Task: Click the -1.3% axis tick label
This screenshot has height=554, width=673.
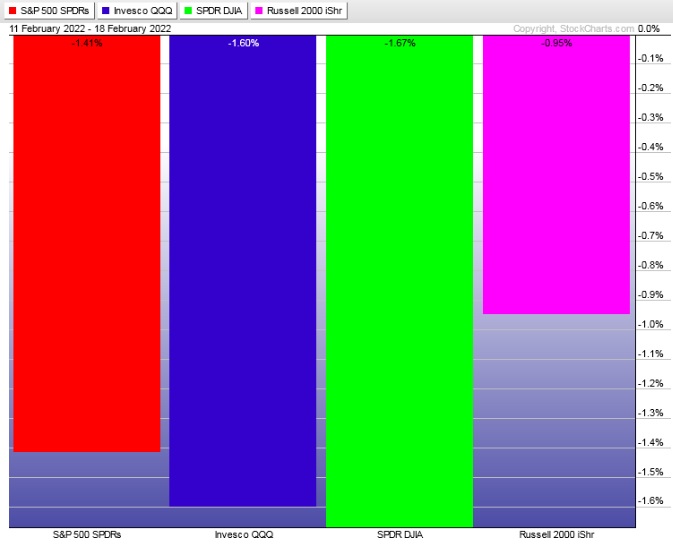Action: [x=650, y=413]
